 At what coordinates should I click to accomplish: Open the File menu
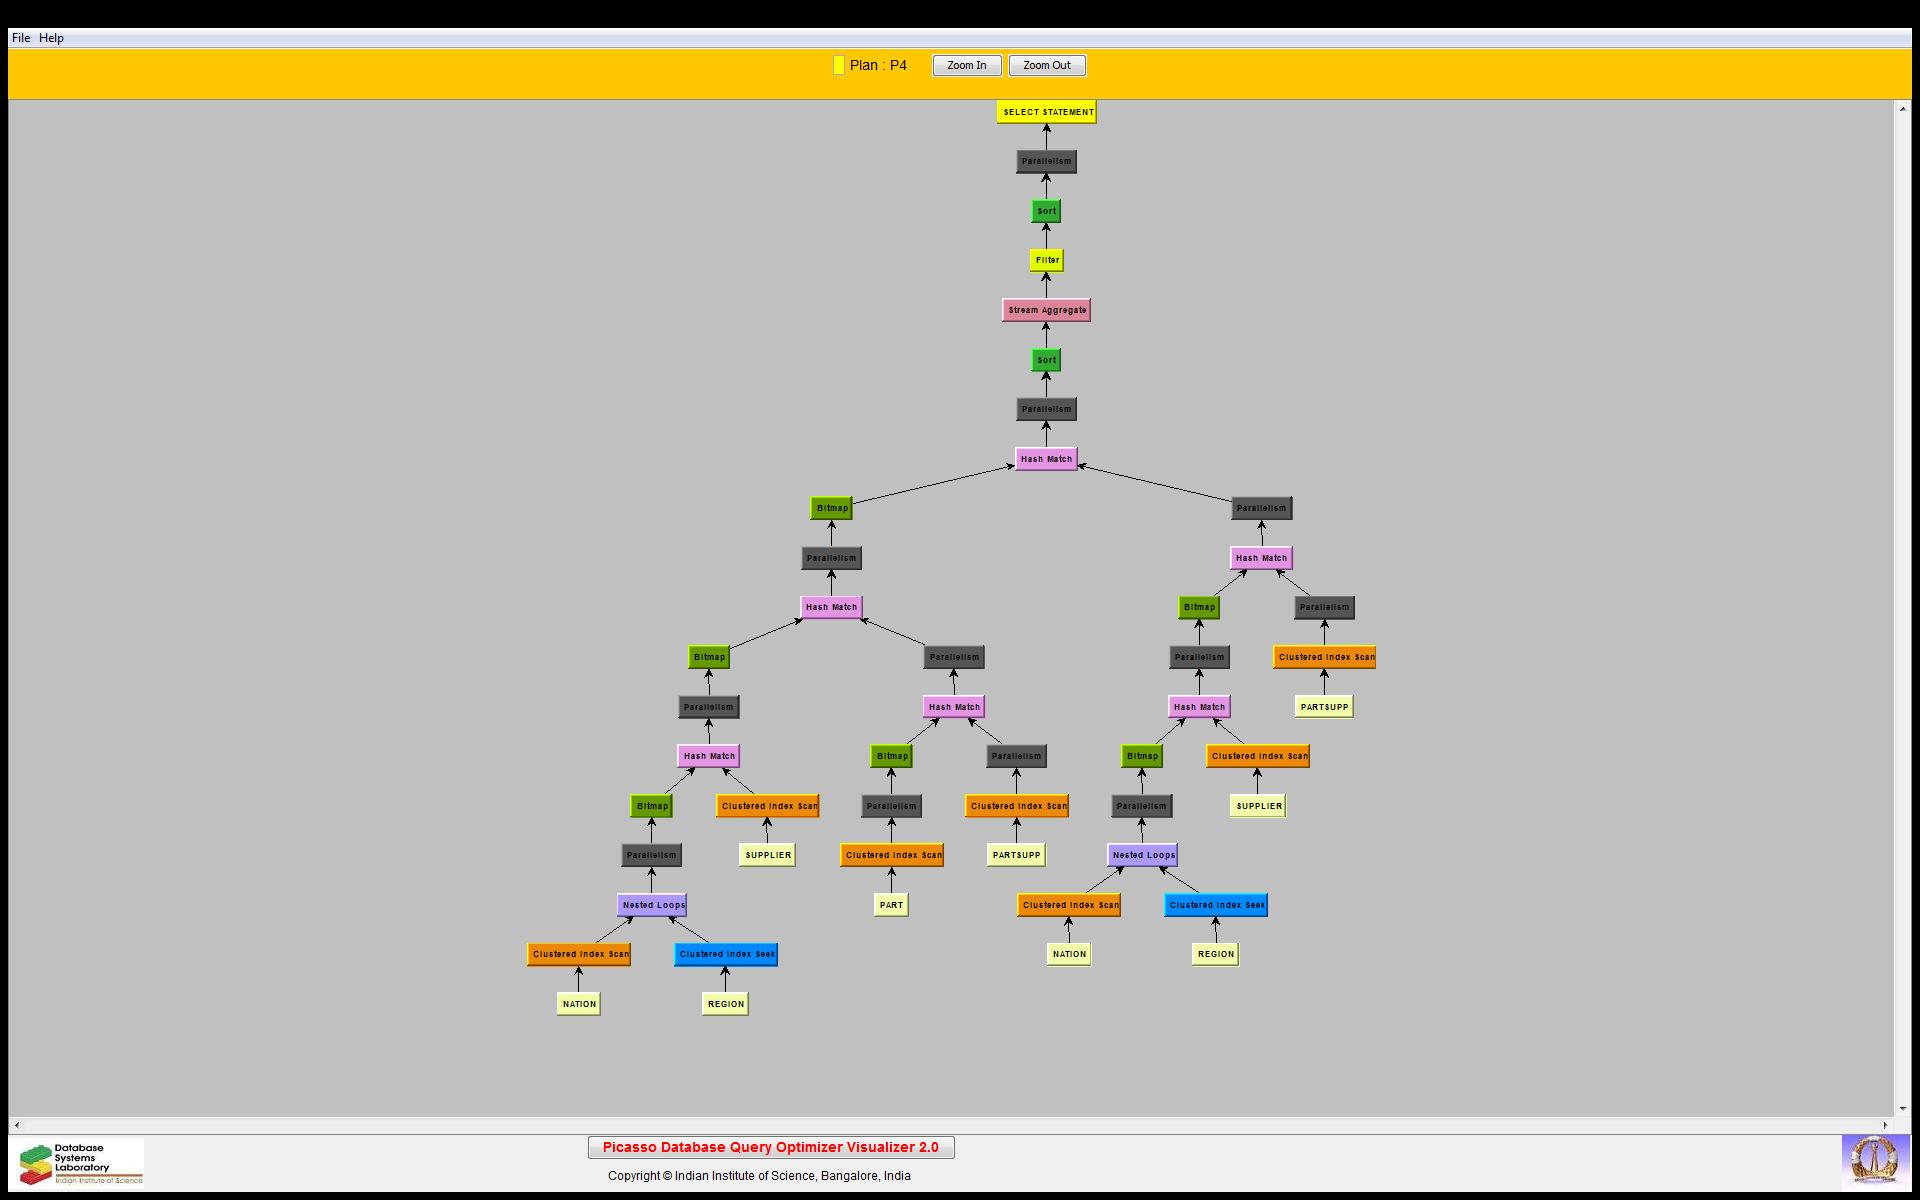click(20, 38)
